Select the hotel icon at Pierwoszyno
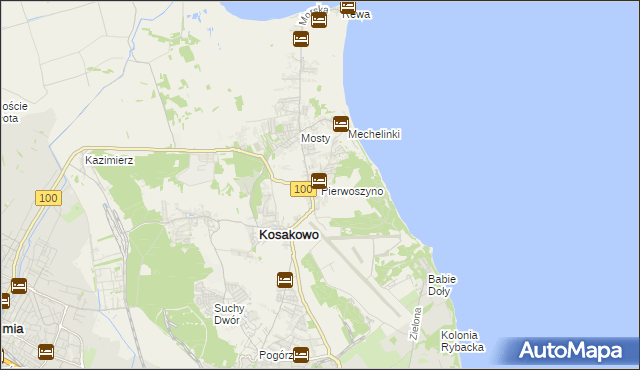 pyautogui.click(x=319, y=181)
